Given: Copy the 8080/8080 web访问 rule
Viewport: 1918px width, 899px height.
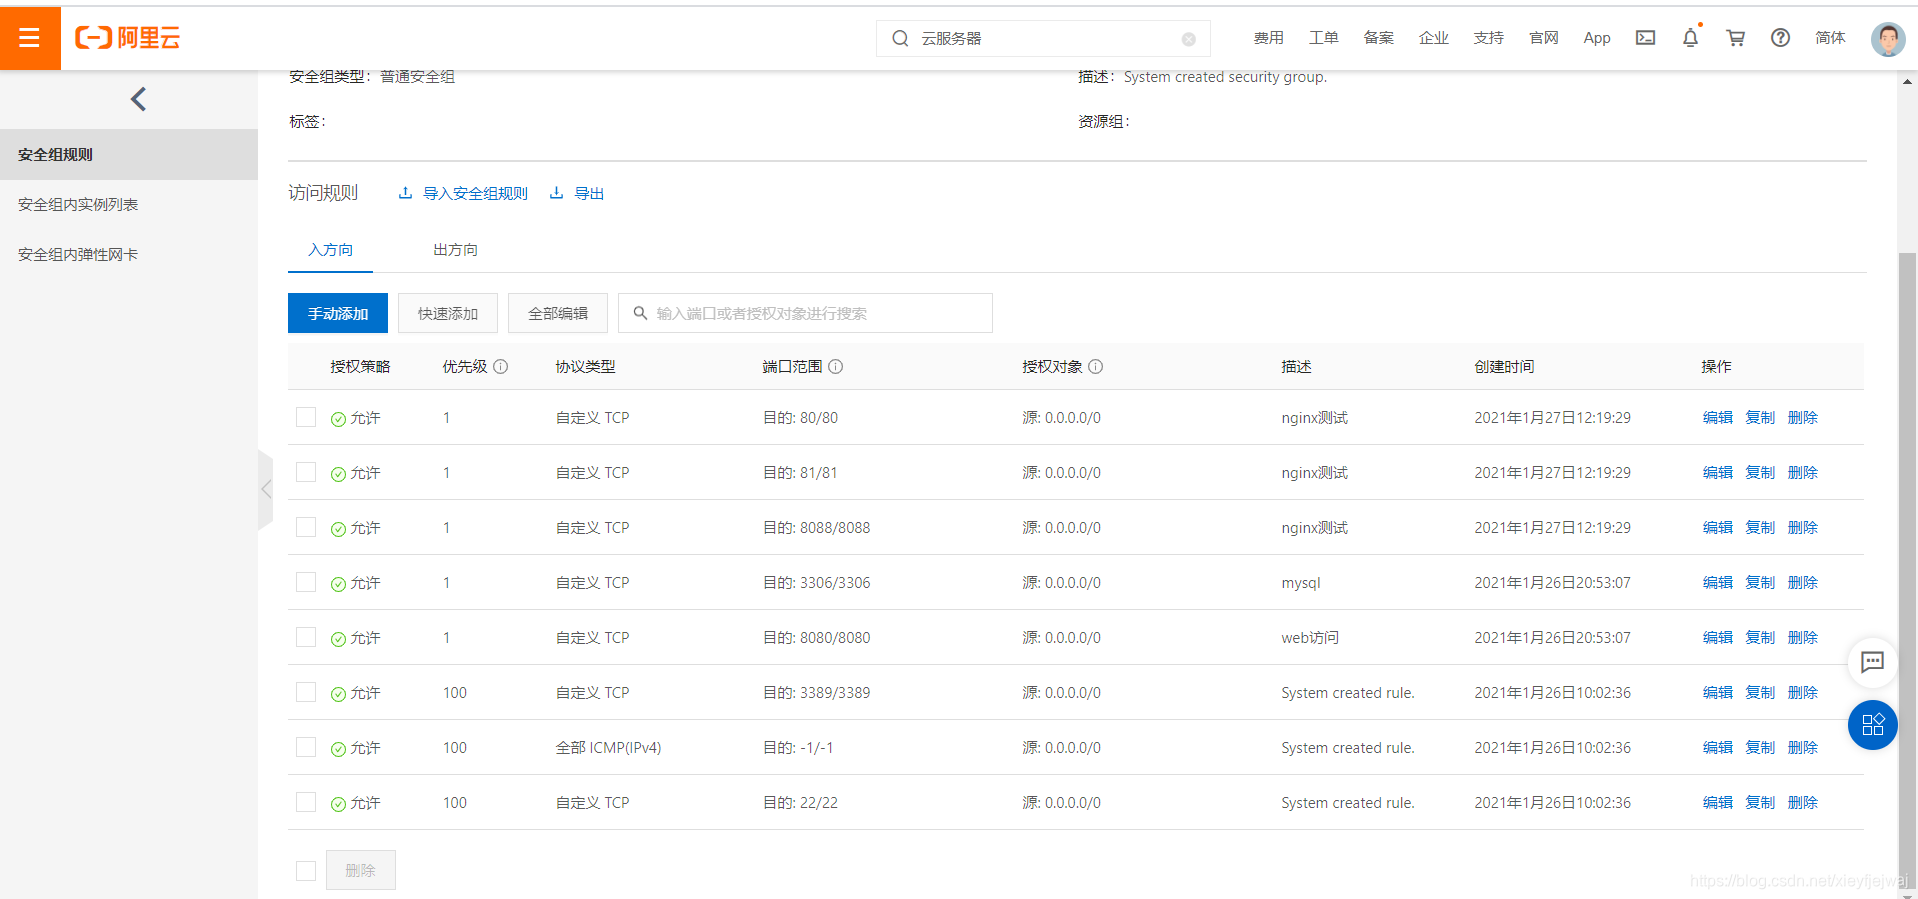Looking at the screenshot, I should coord(1760,637).
